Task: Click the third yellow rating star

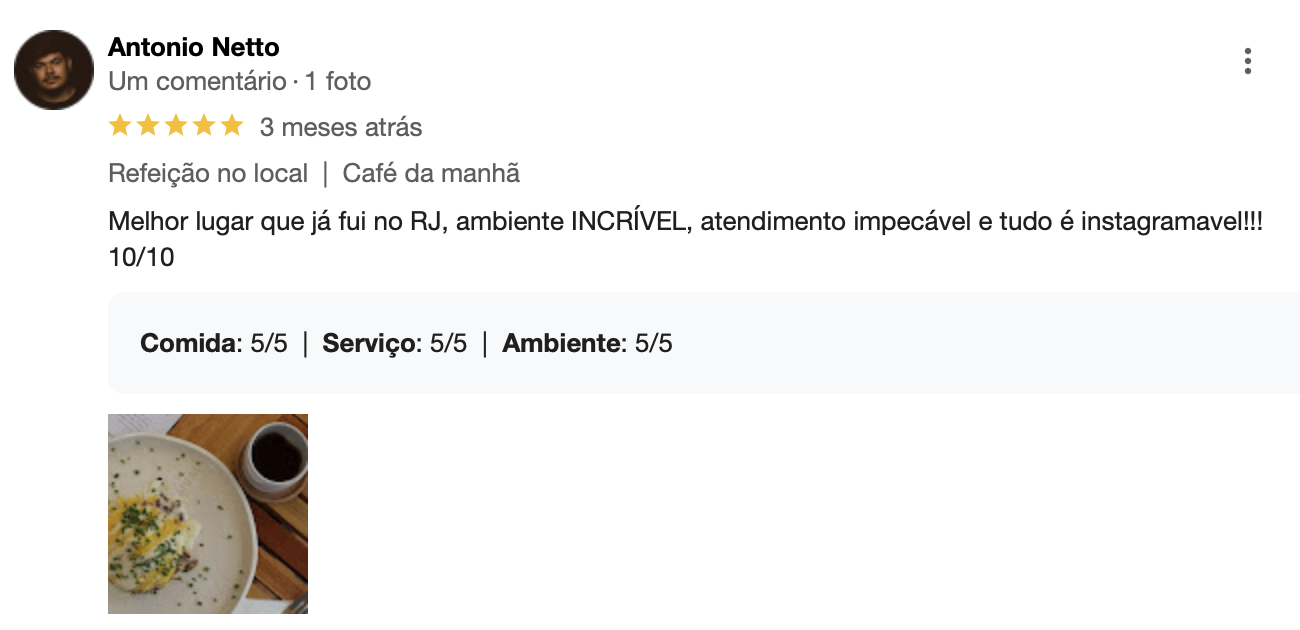Action: [x=176, y=125]
